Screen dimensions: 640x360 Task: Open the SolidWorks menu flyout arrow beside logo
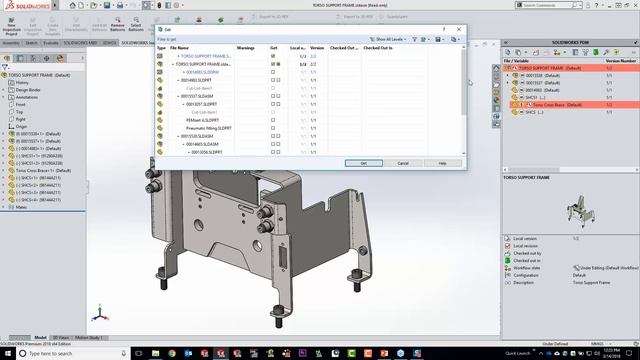[55, 5]
